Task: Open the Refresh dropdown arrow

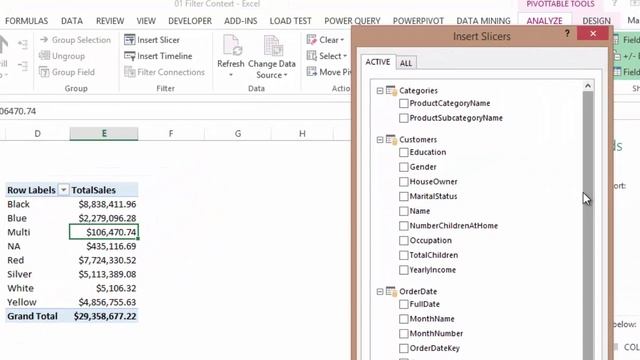Action: [231, 75]
